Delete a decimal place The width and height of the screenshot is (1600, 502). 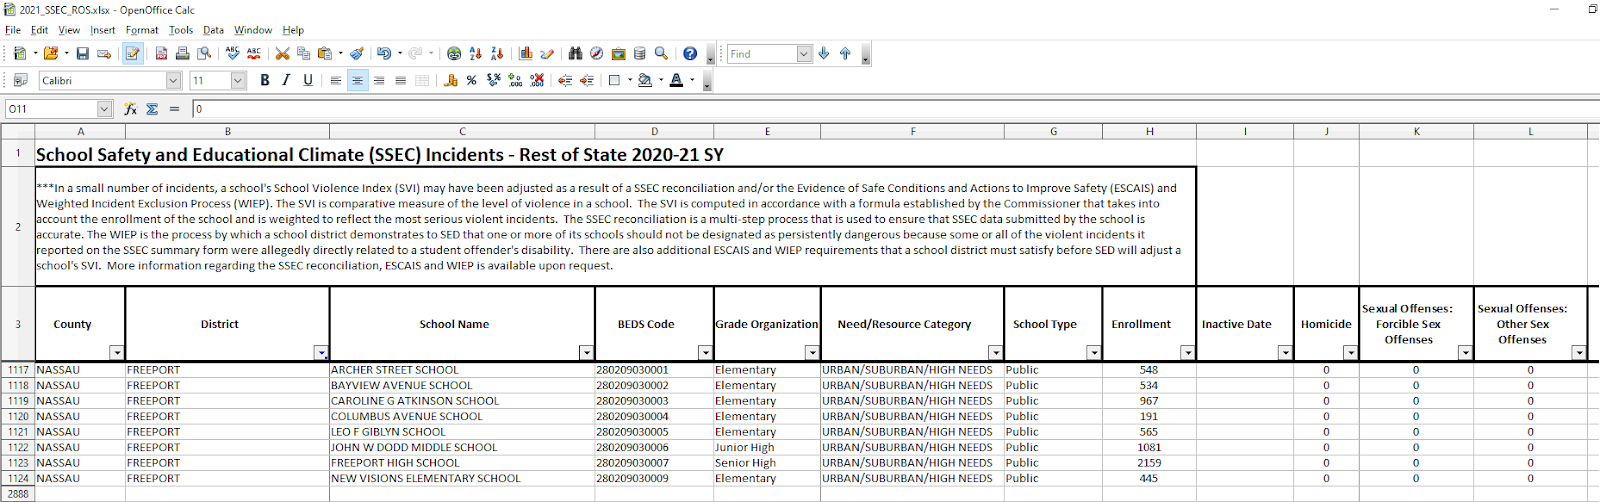pyautogui.click(x=537, y=80)
